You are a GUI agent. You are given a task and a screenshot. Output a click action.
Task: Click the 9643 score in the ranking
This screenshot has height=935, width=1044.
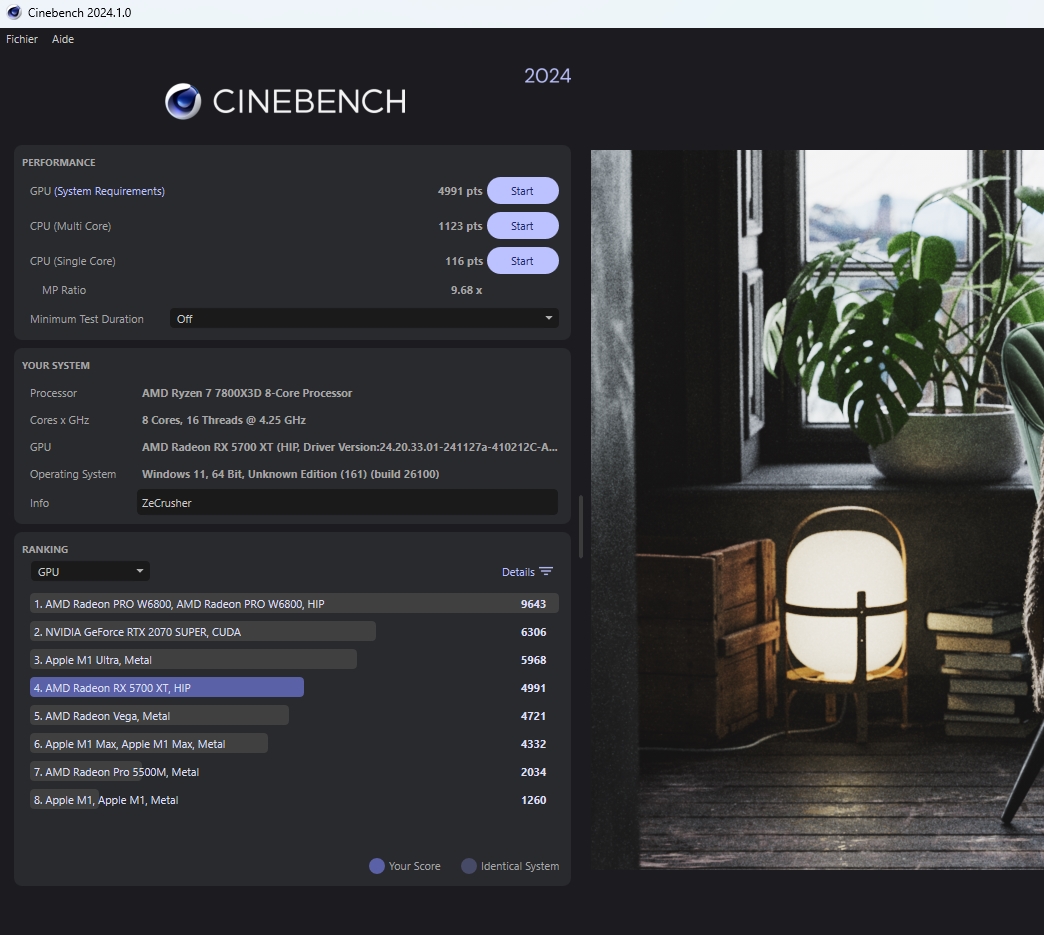click(x=533, y=604)
